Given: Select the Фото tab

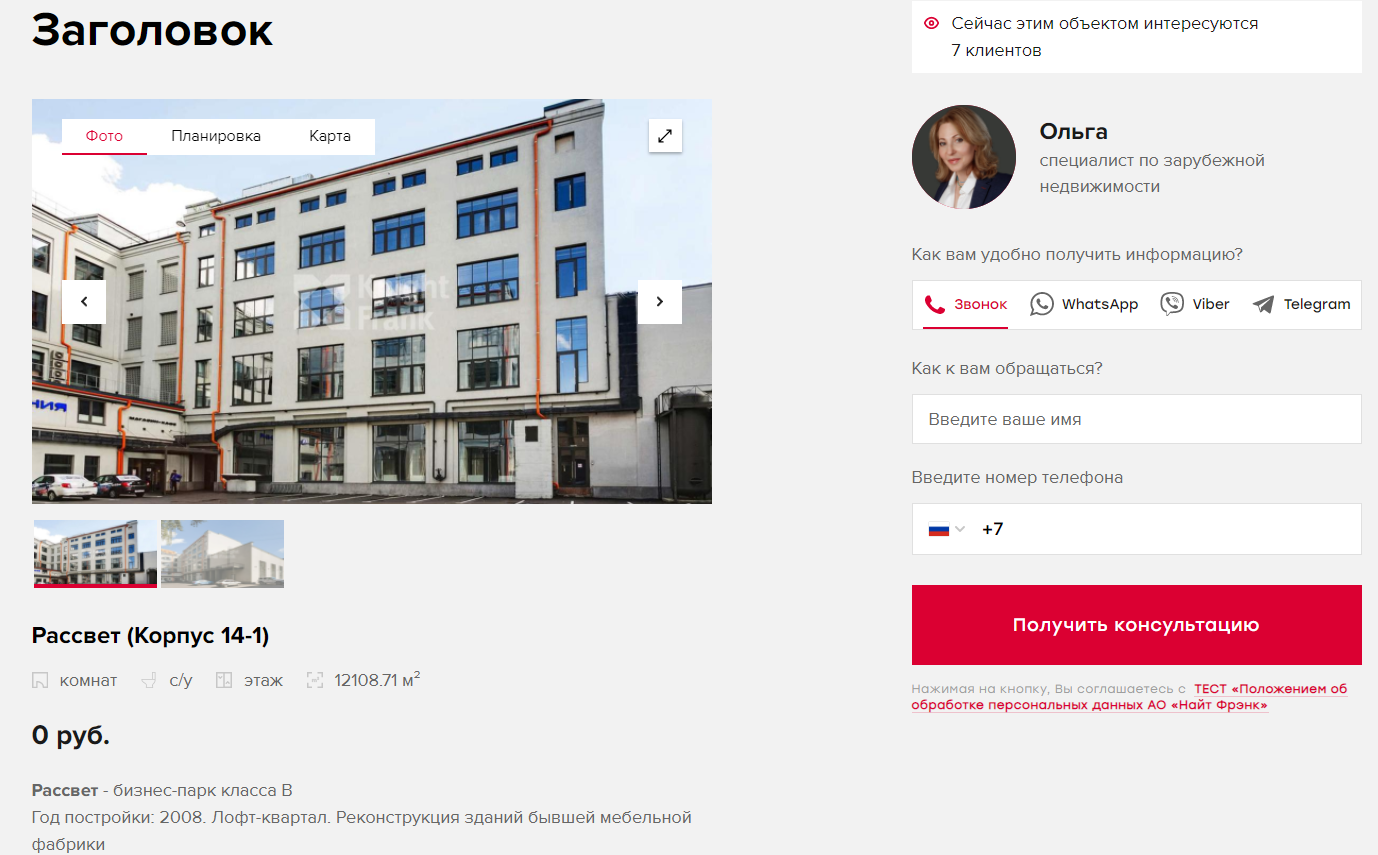Looking at the screenshot, I should point(104,136).
